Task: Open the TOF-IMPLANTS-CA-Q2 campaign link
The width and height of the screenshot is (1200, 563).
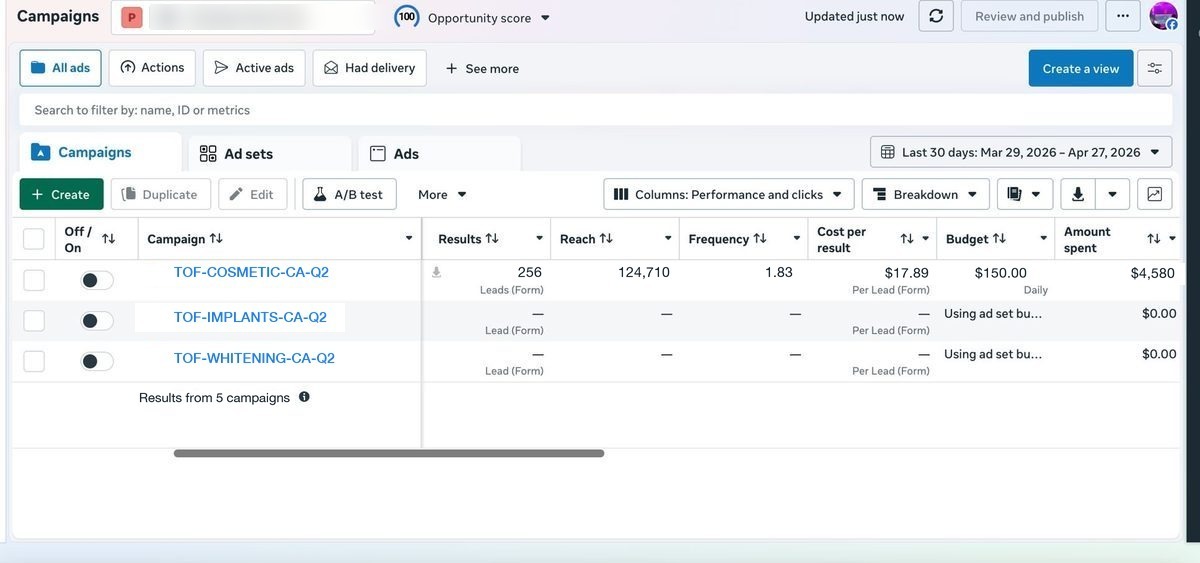Action: click(x=250, y=317)
